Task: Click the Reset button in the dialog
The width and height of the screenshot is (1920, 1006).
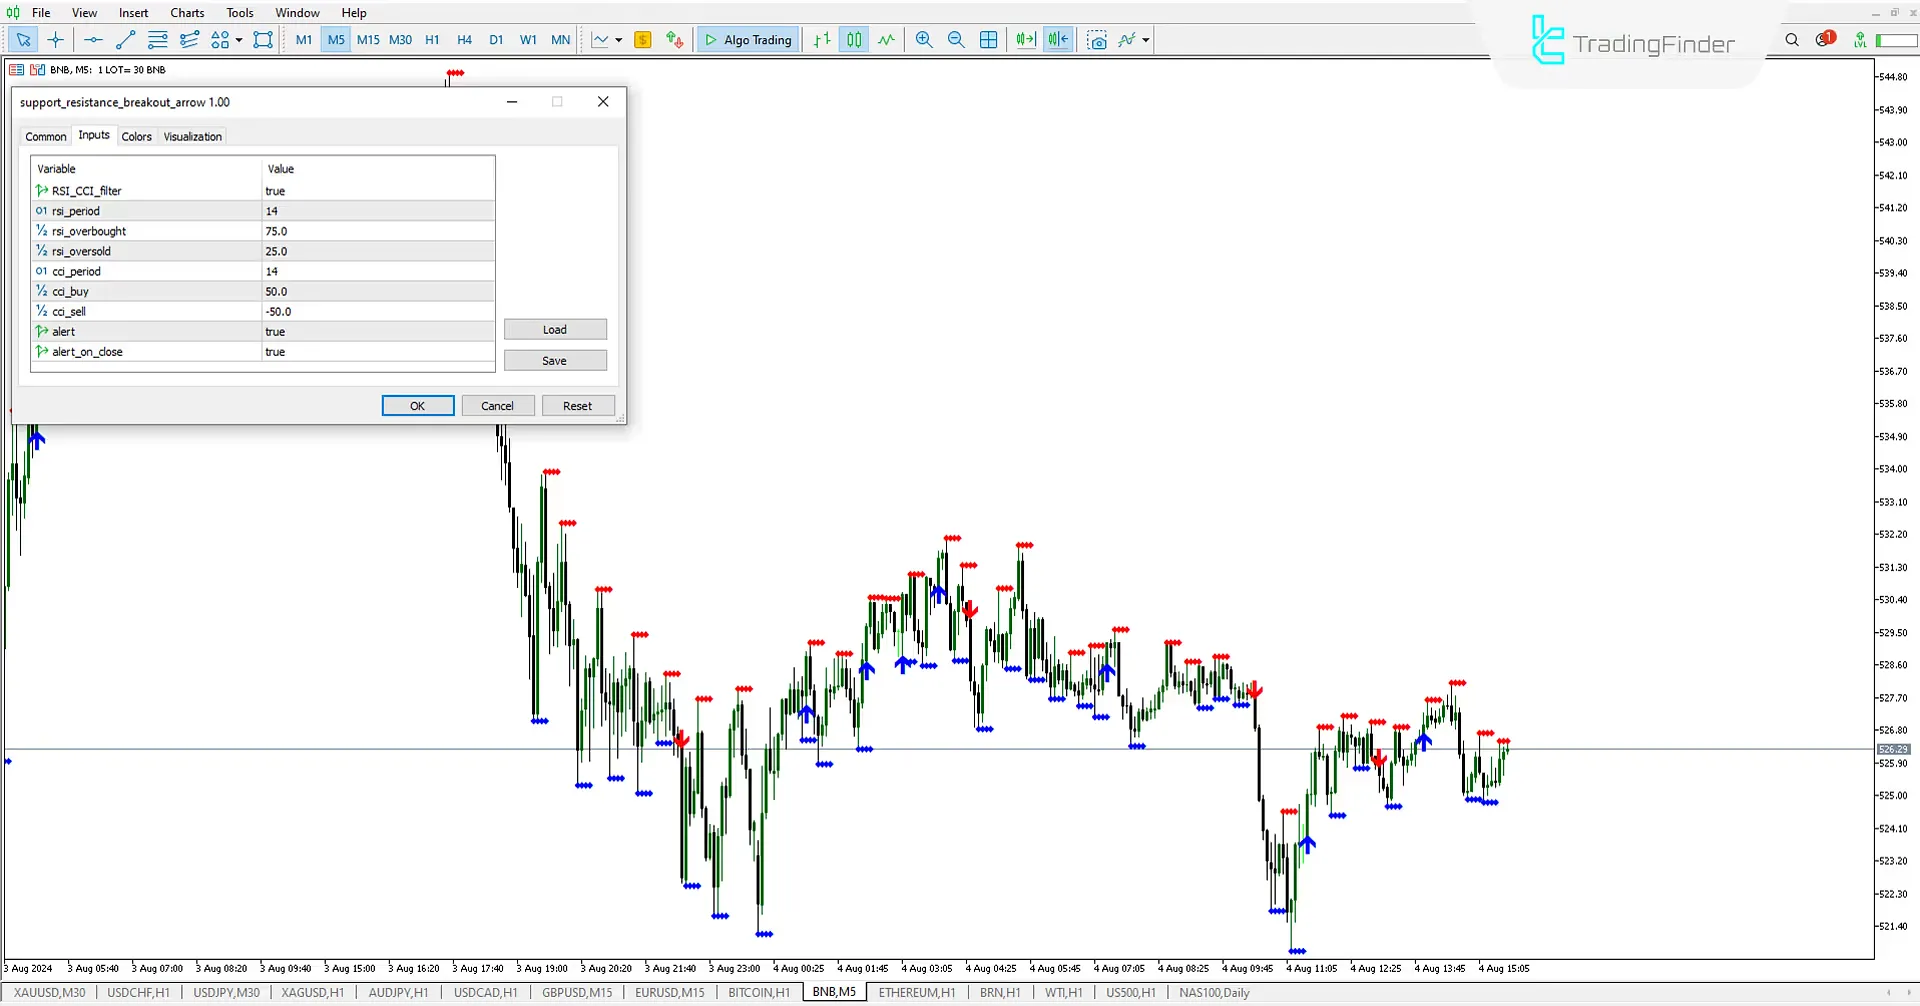Action: 578,405
